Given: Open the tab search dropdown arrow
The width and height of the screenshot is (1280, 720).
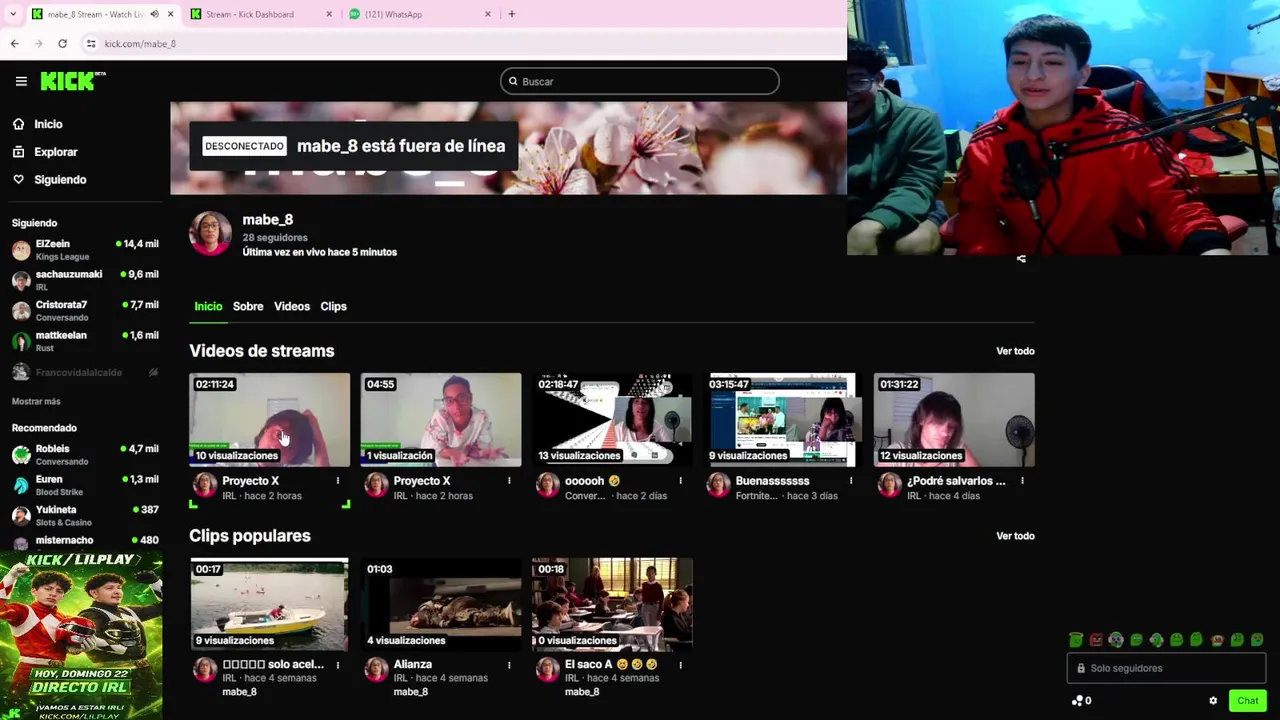Looking at the screenshot, I should click(x=13, y=14).
